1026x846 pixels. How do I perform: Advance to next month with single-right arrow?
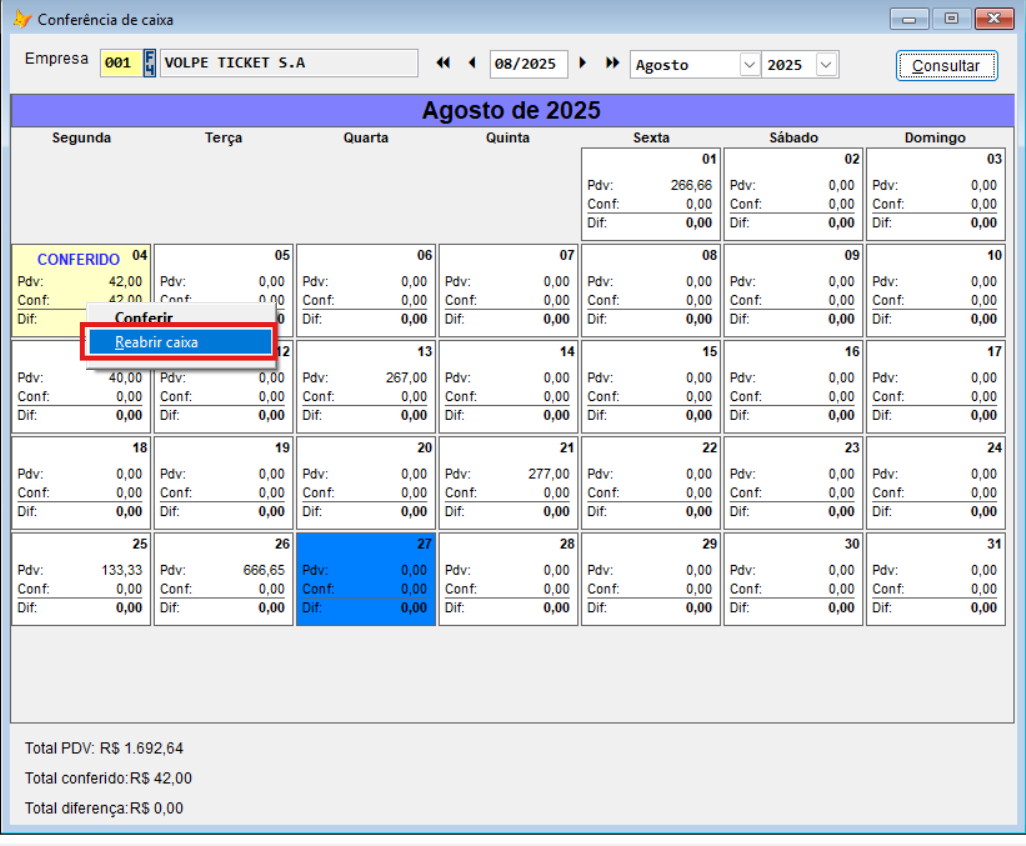point(583,63)
